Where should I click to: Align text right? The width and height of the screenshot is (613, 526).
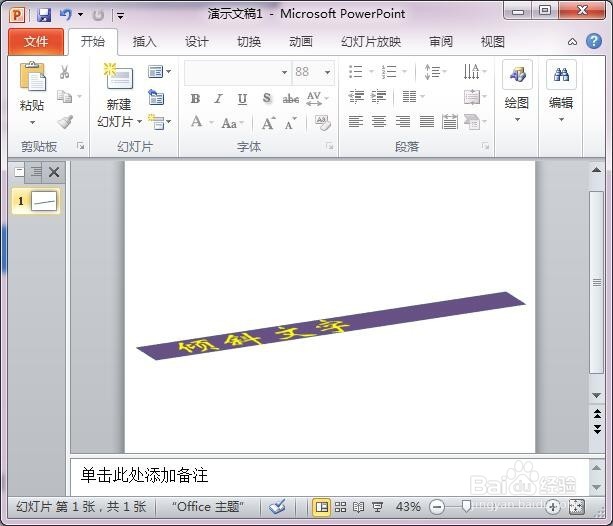(403, 122)
